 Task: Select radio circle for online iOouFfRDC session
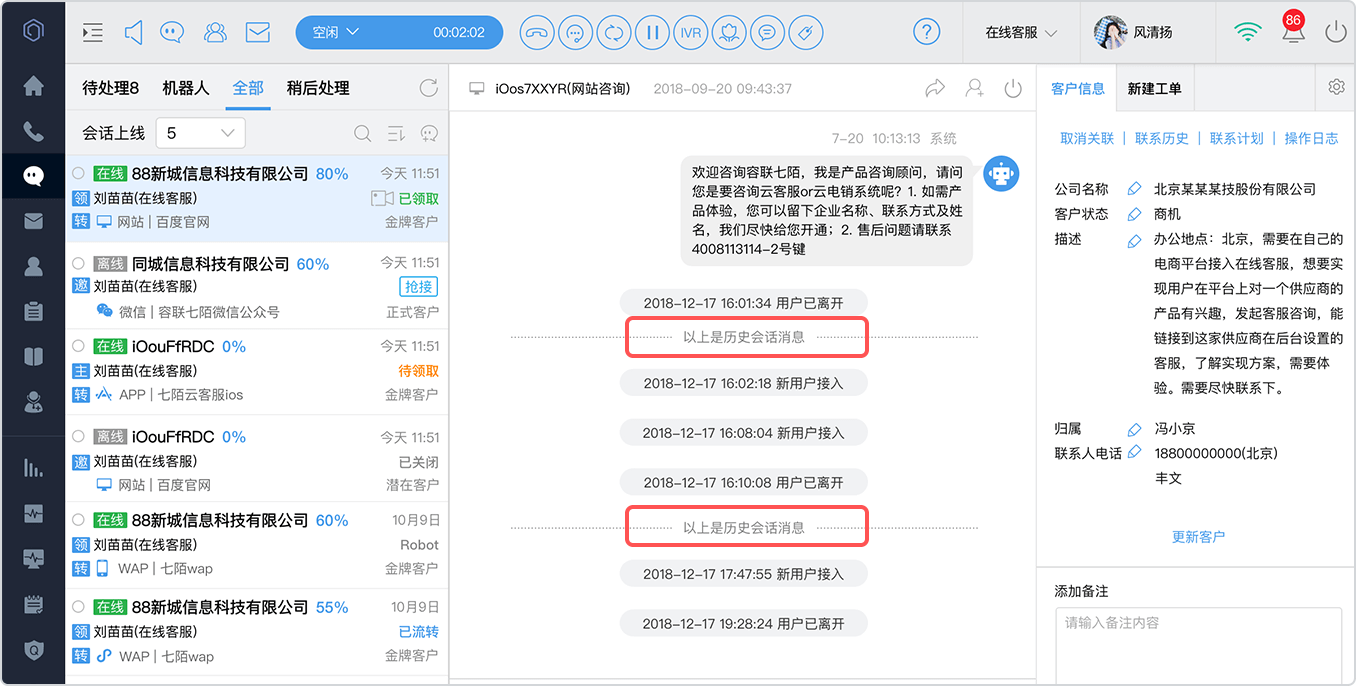point(79,346)
